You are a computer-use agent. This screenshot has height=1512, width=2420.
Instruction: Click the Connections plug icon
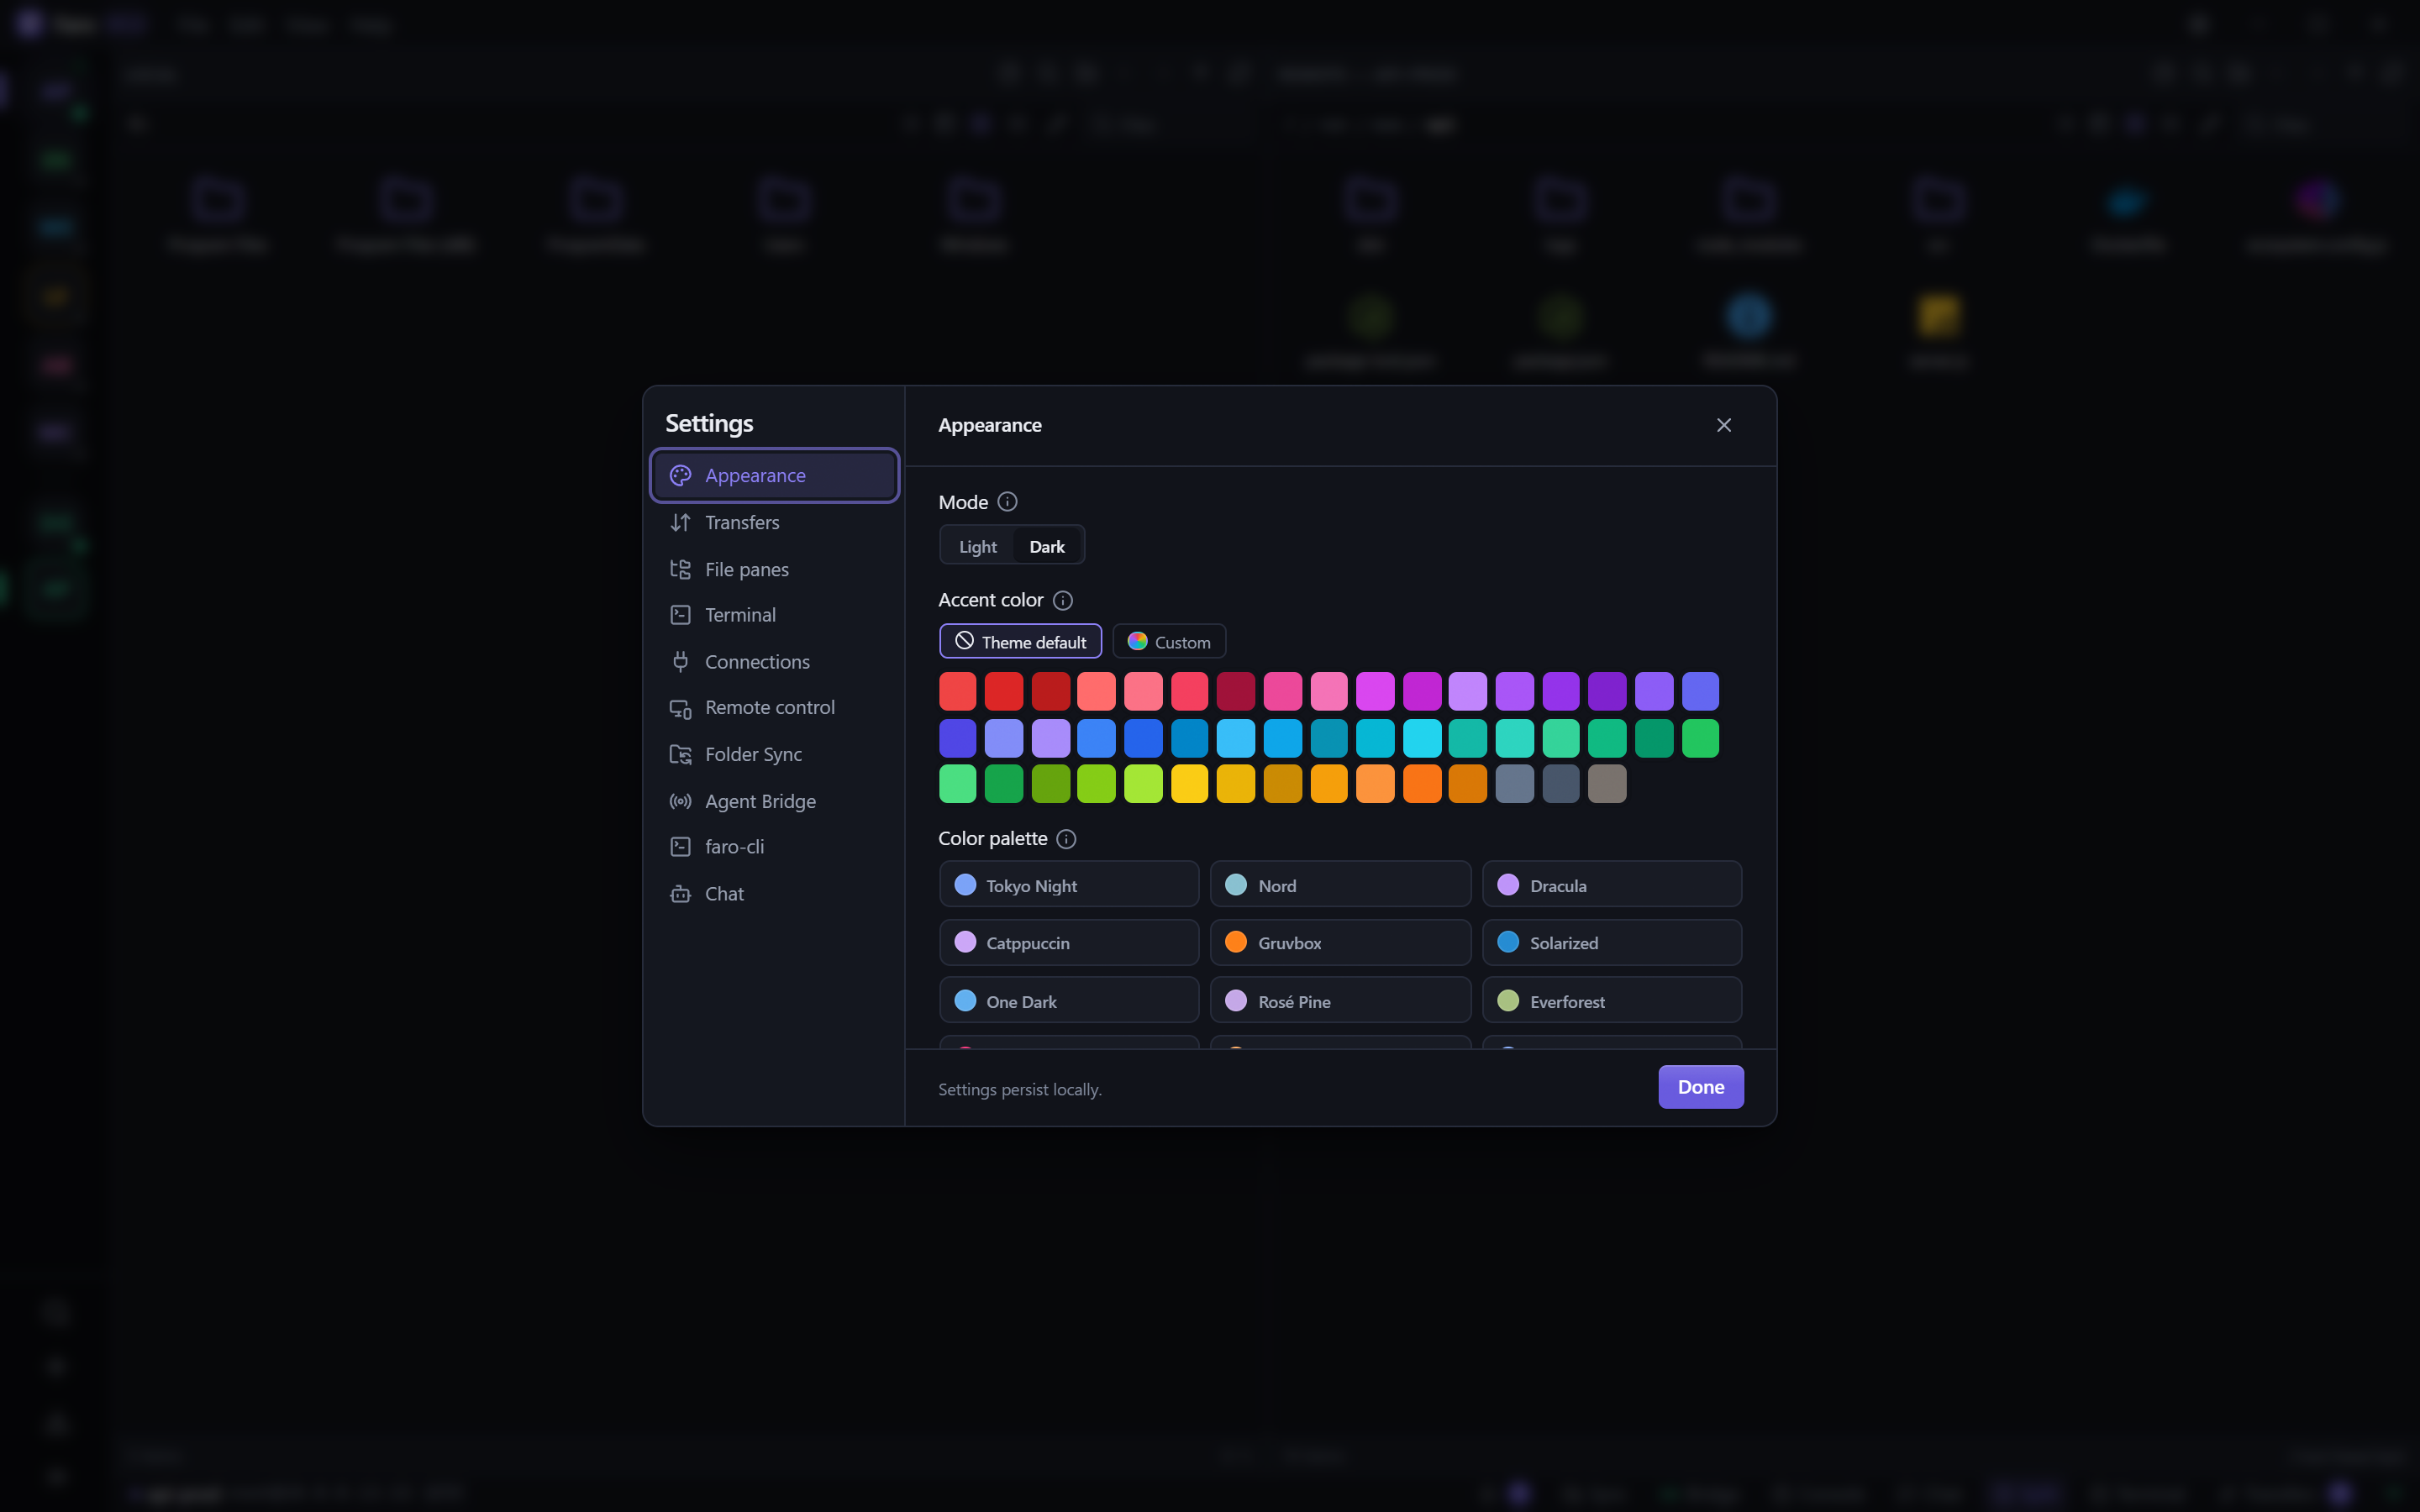pos(680,661)
